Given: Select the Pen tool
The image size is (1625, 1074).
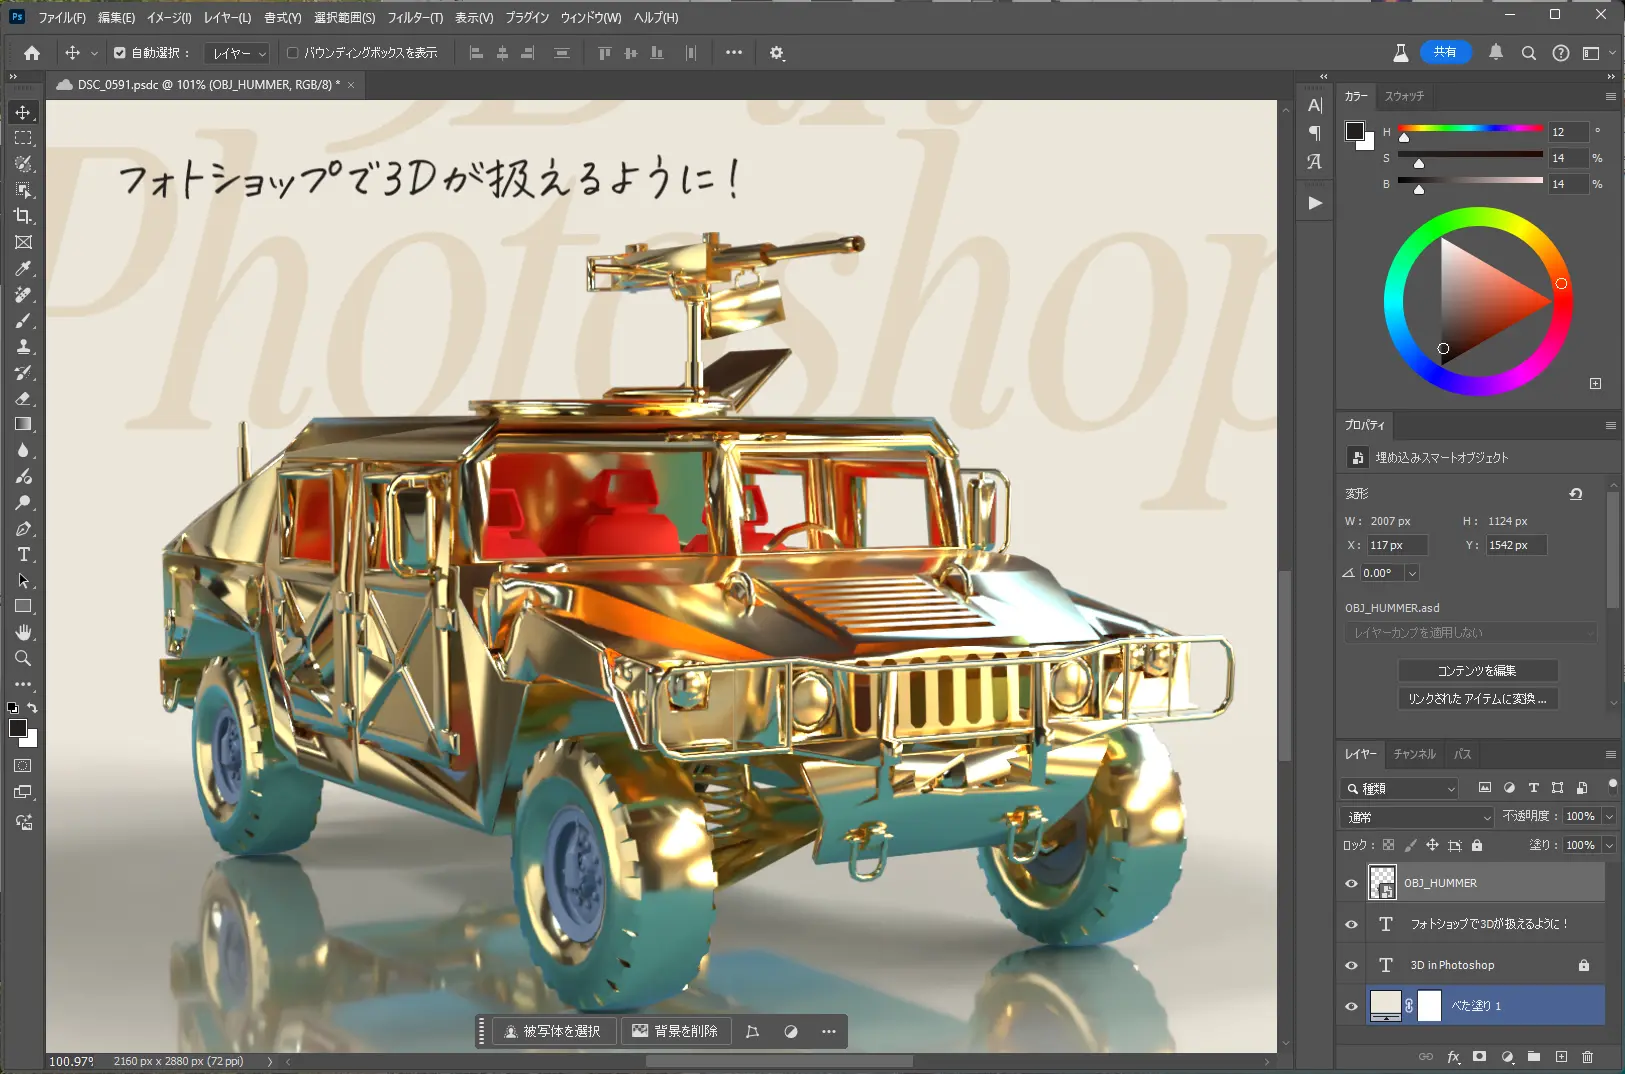Looking at the screenshot, I should (x=23, y=528).
